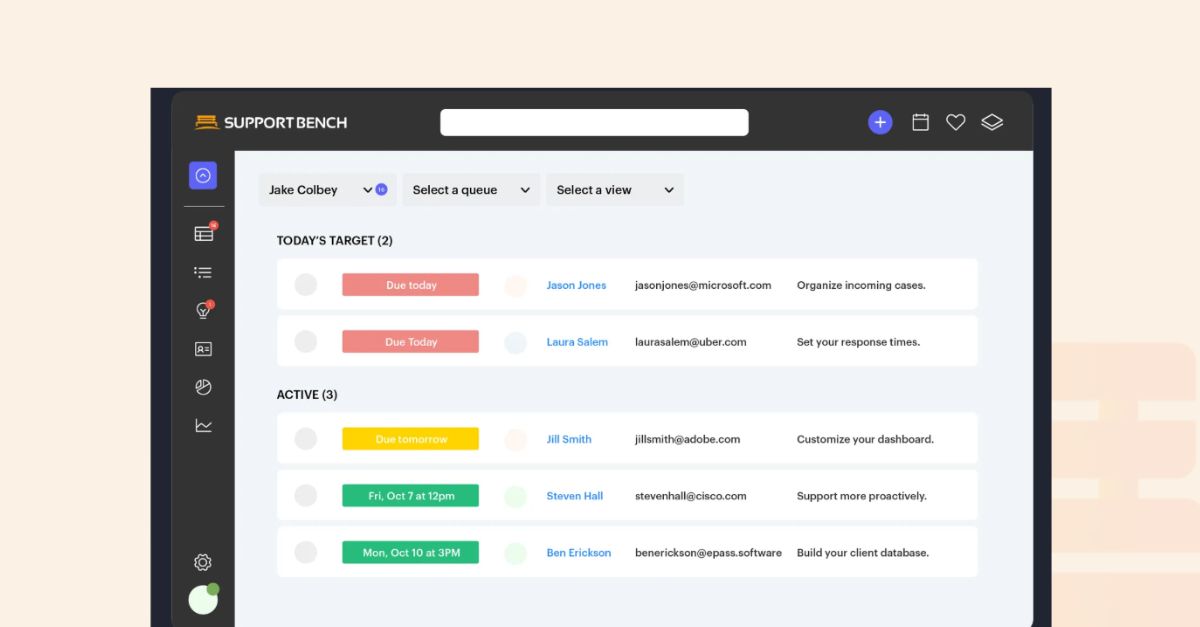Select the round checkbox for Ben Erickson
The height and width of the screenshot is (627, 1200).
coord(306,552)
